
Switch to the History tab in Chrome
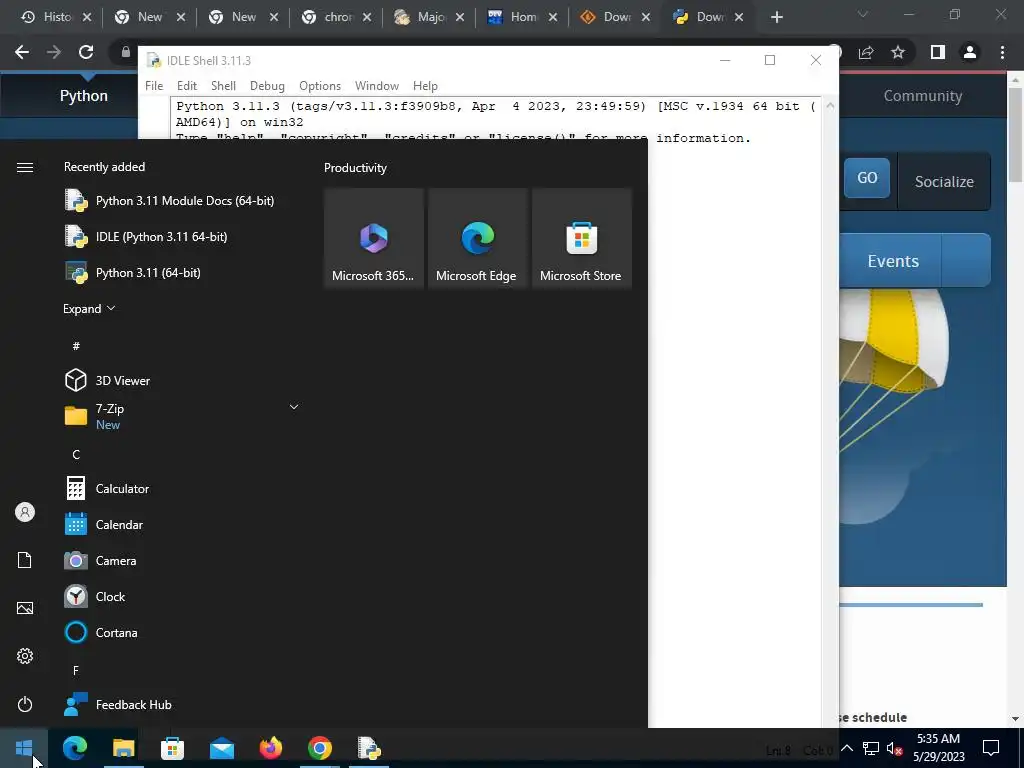coord(47,17)
